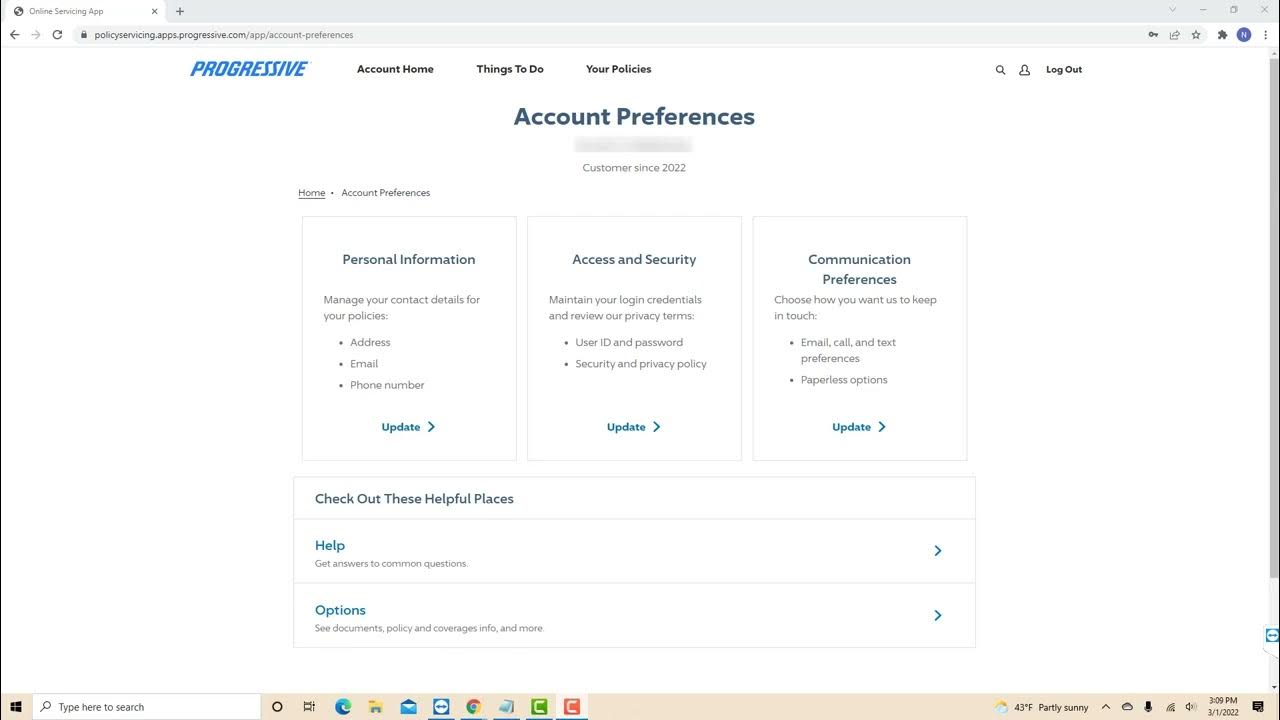Open the site search magnifier icon
The height and width of the screenshot is (720, 1280).
pyautogui.click(x=1000, y=70)
